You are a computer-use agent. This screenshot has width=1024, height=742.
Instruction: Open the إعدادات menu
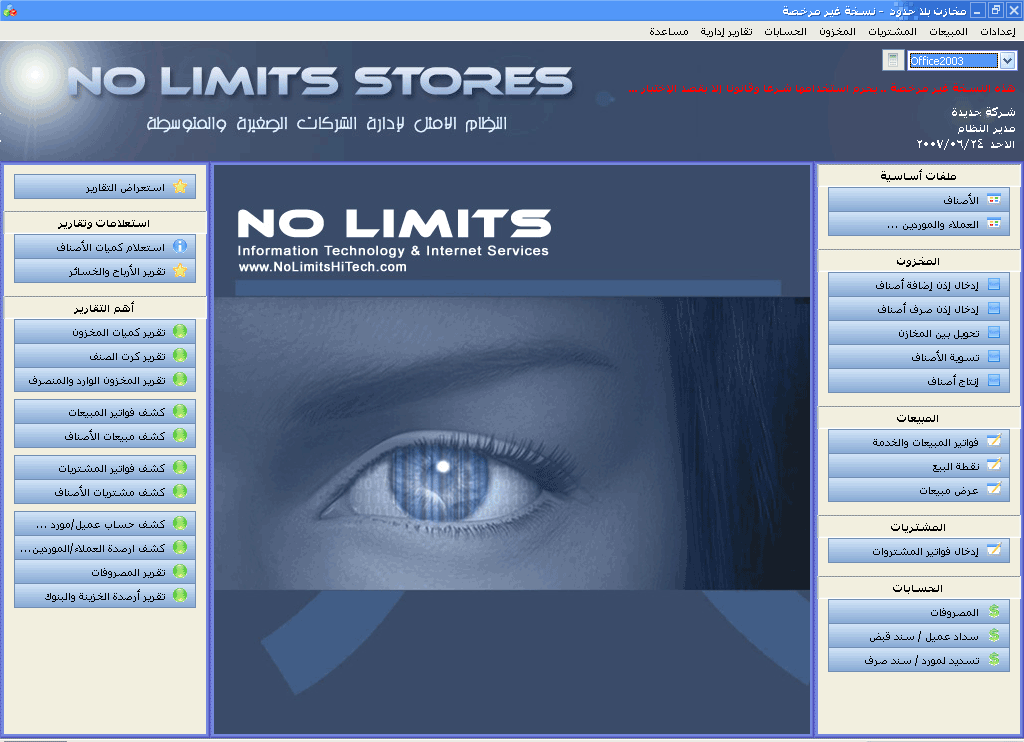click(x=997, y=31)
